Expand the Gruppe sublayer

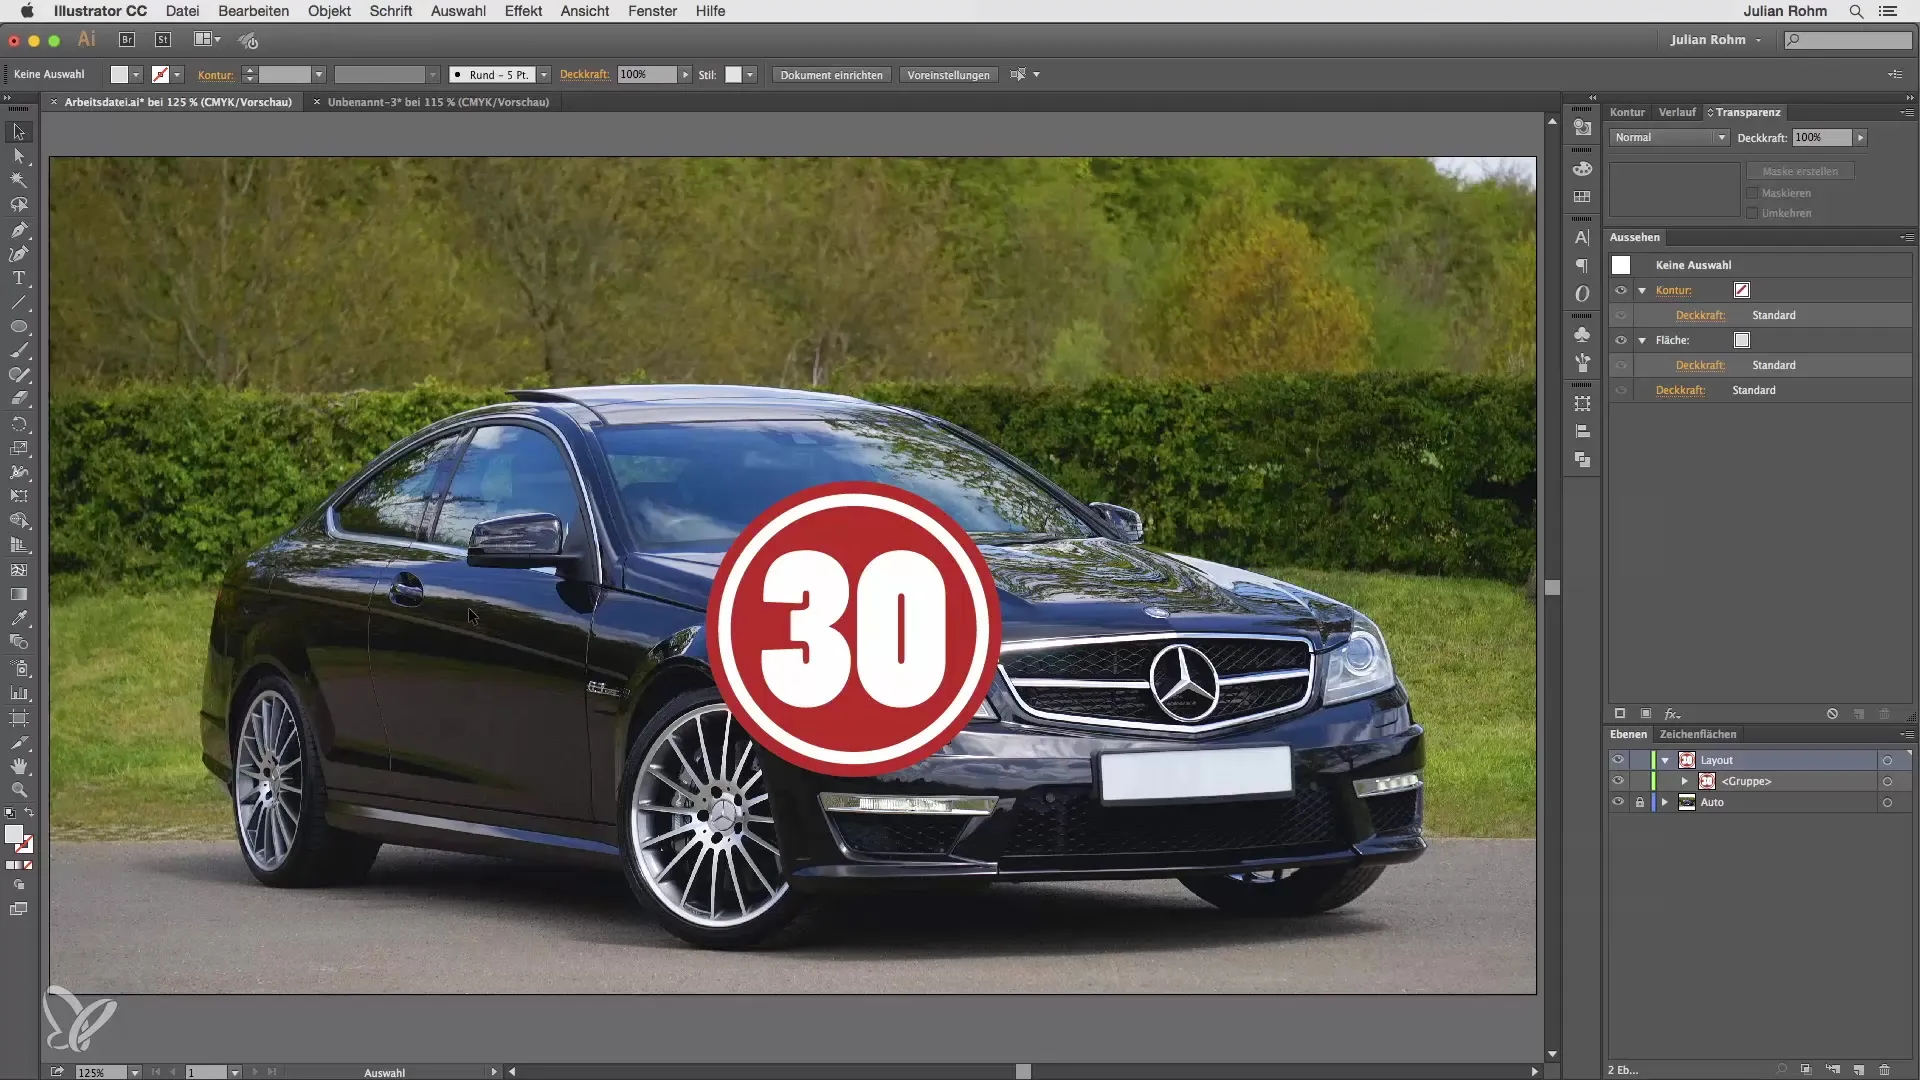coord(1685,781)
